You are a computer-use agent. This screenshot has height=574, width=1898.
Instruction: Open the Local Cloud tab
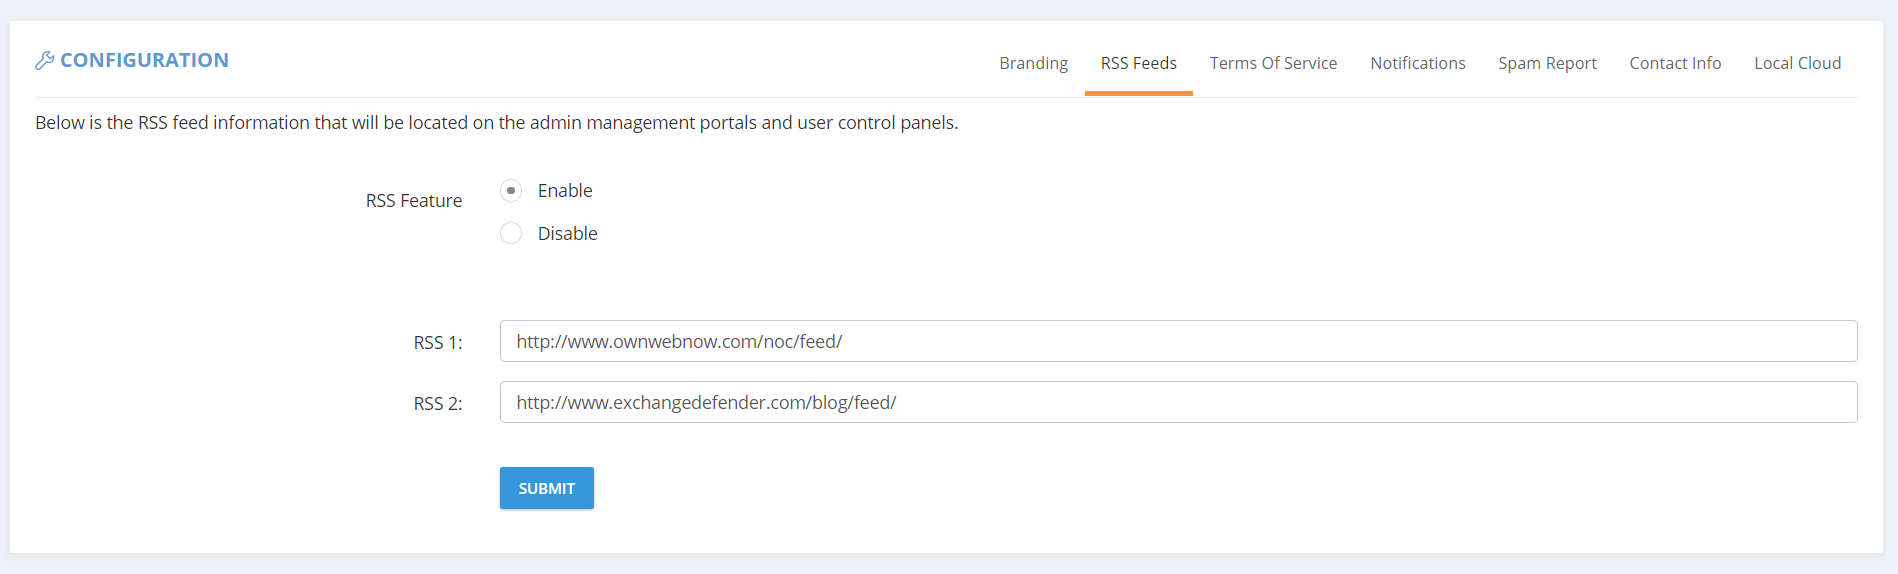click(1797, 63)
